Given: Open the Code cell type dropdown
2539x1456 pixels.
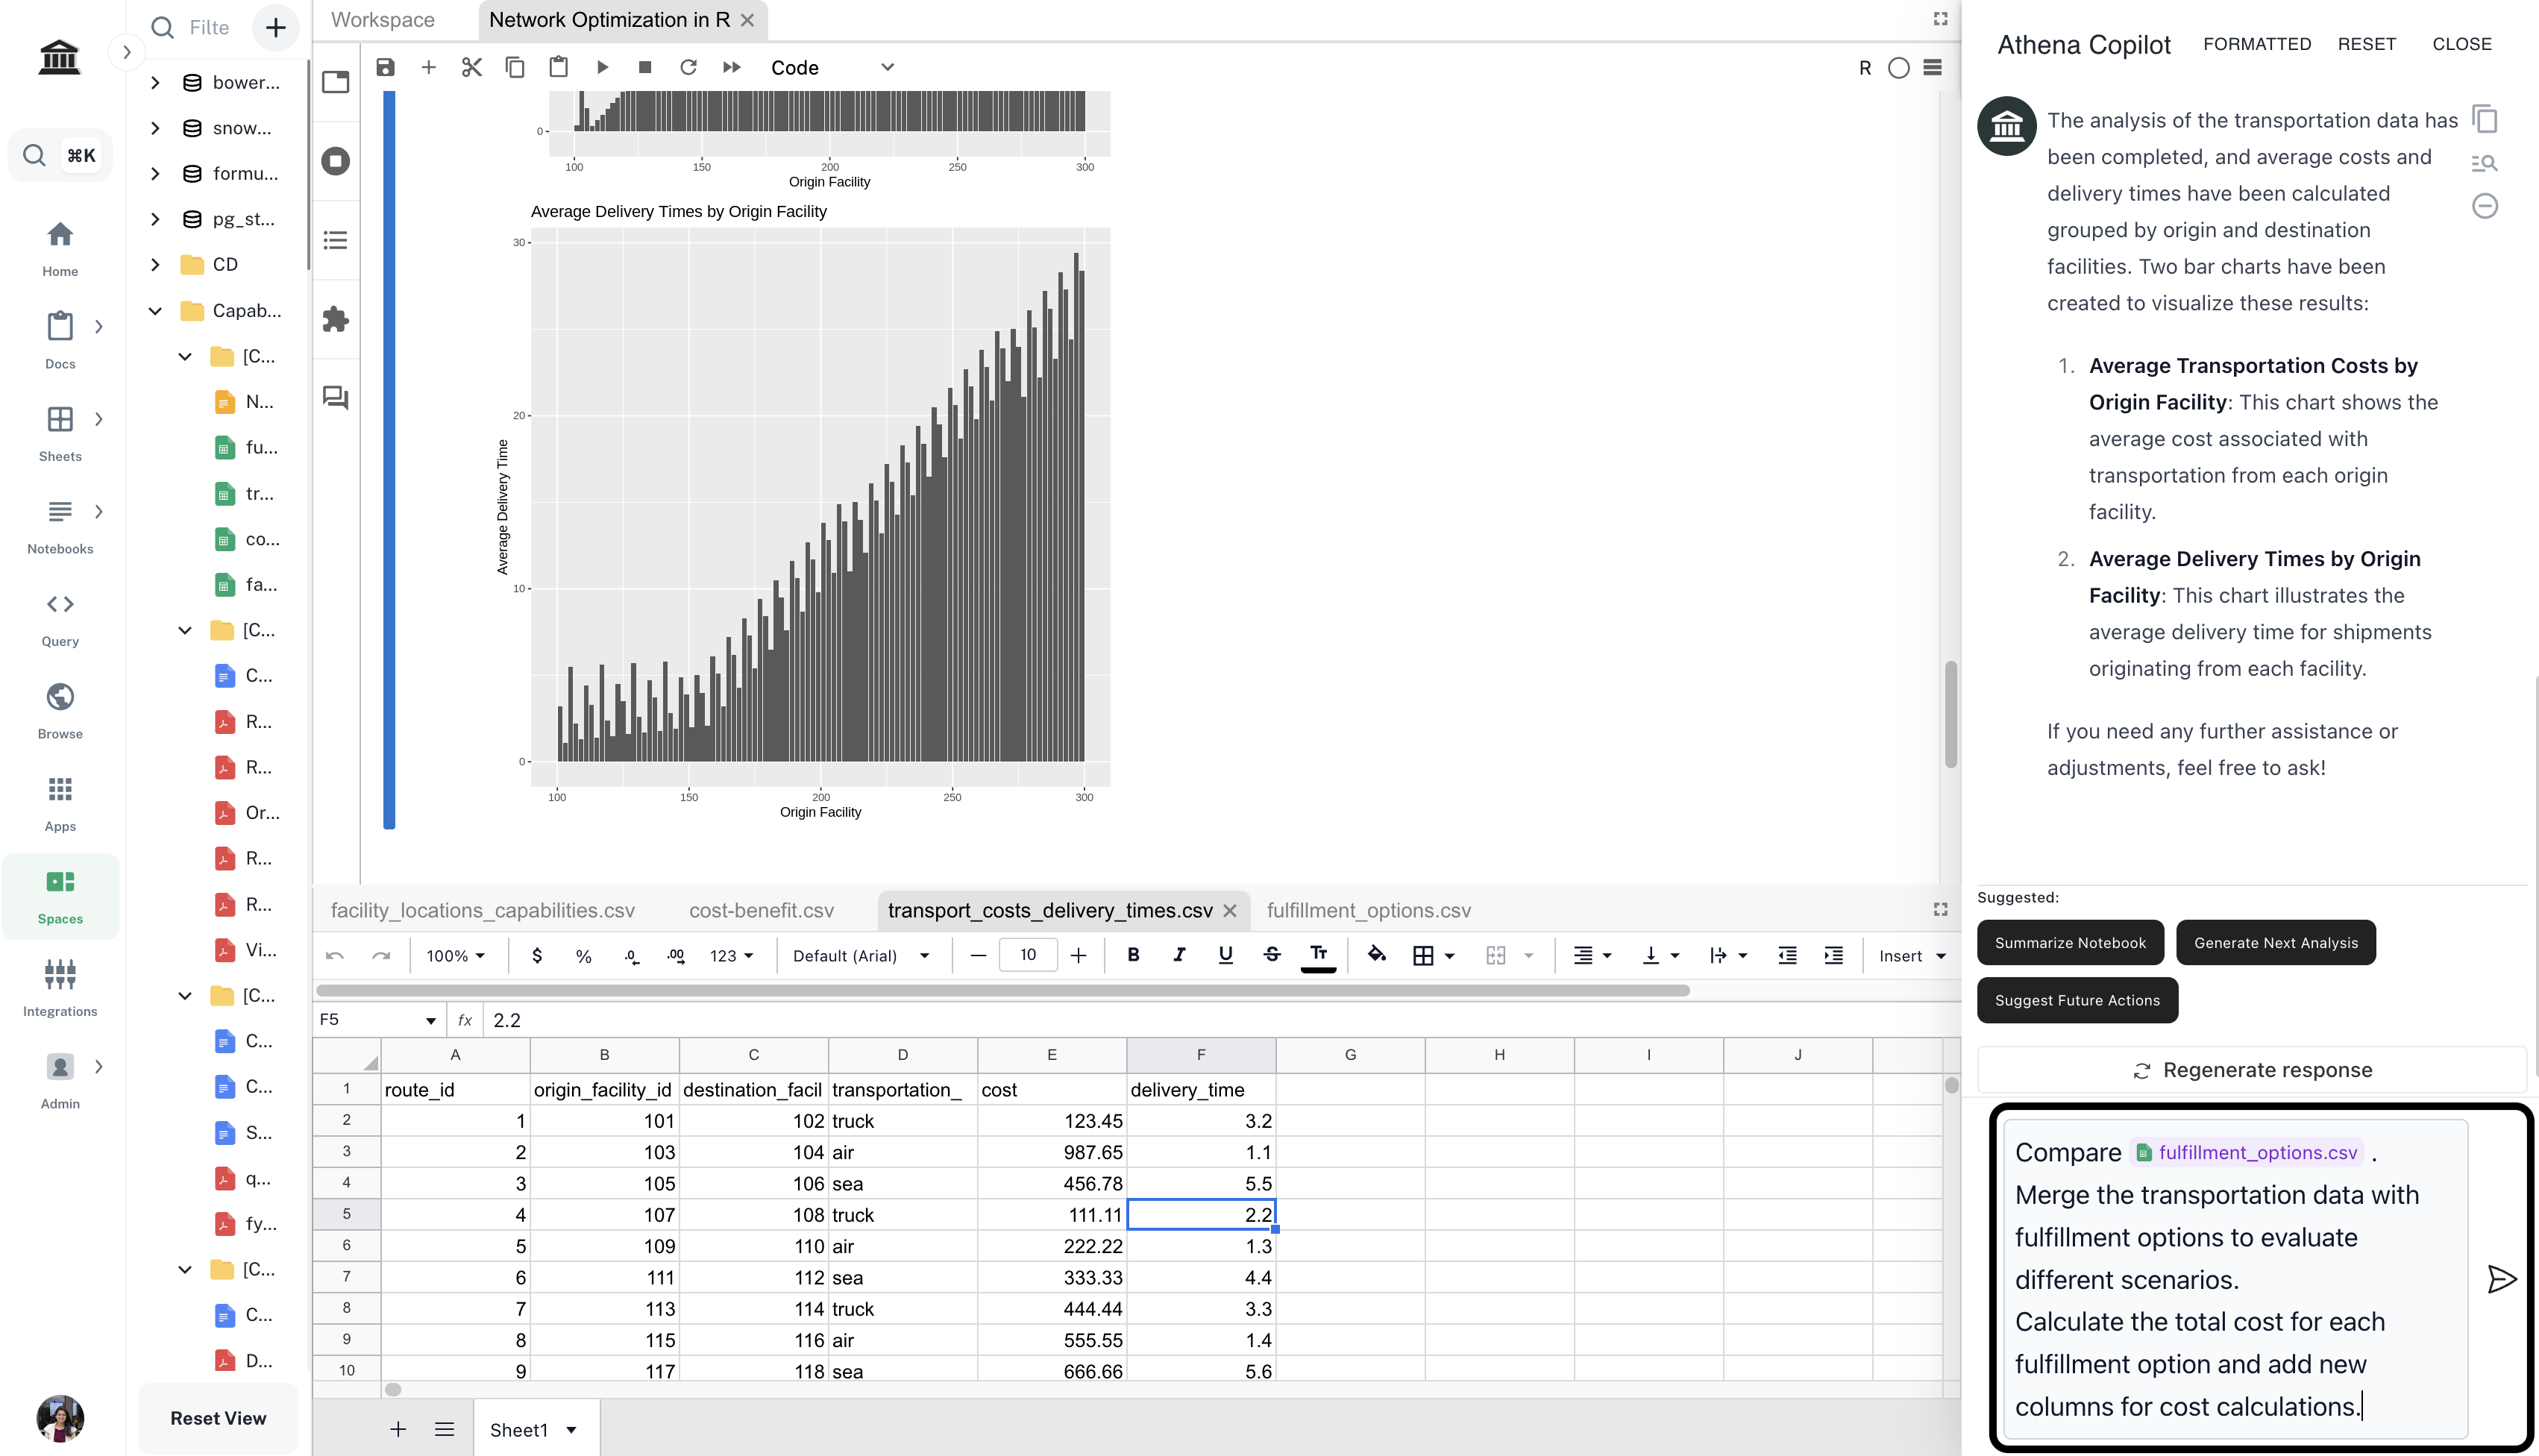Looking at the screenshot, I should click(x=831, y=67).
